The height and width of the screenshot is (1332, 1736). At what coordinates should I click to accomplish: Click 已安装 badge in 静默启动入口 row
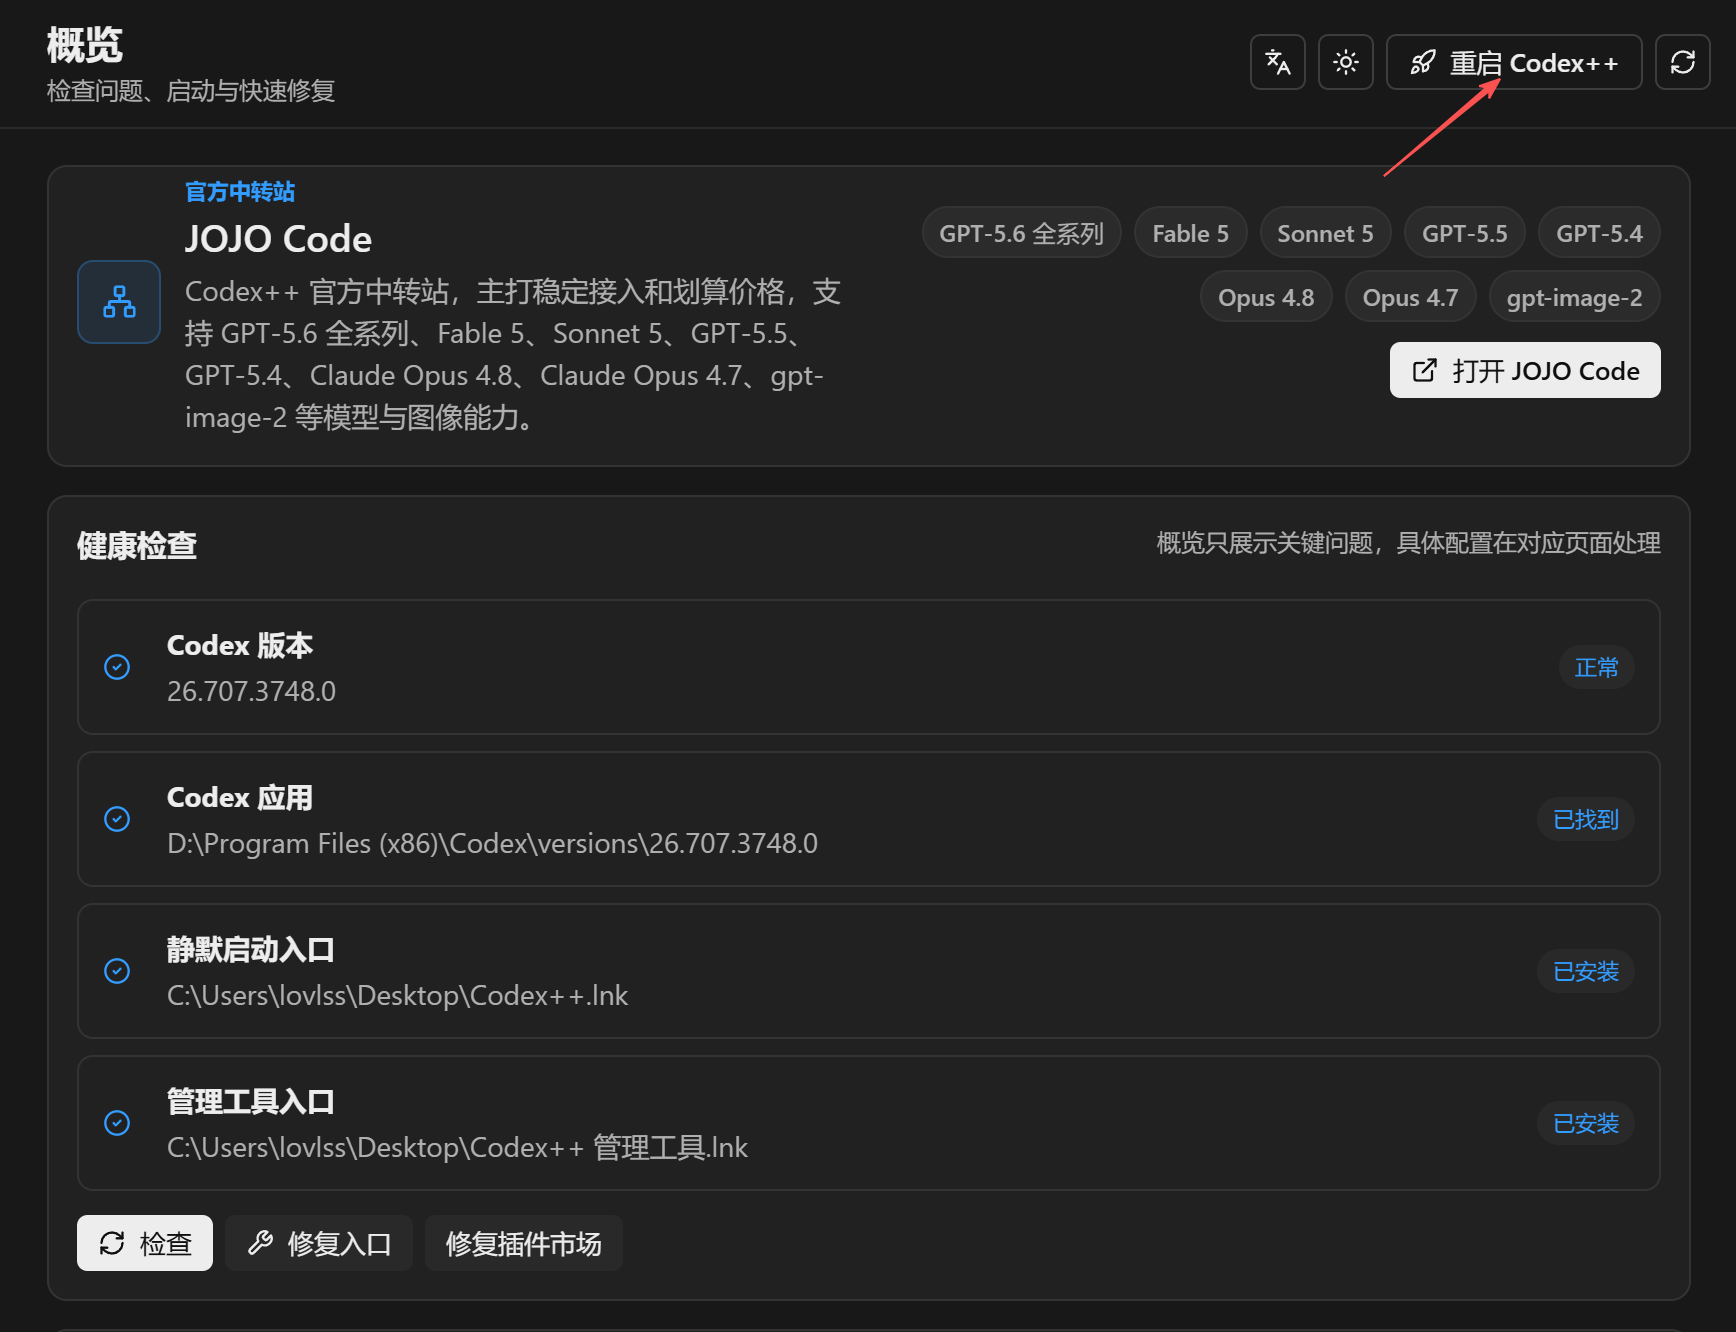click(x=1586, y=971)
